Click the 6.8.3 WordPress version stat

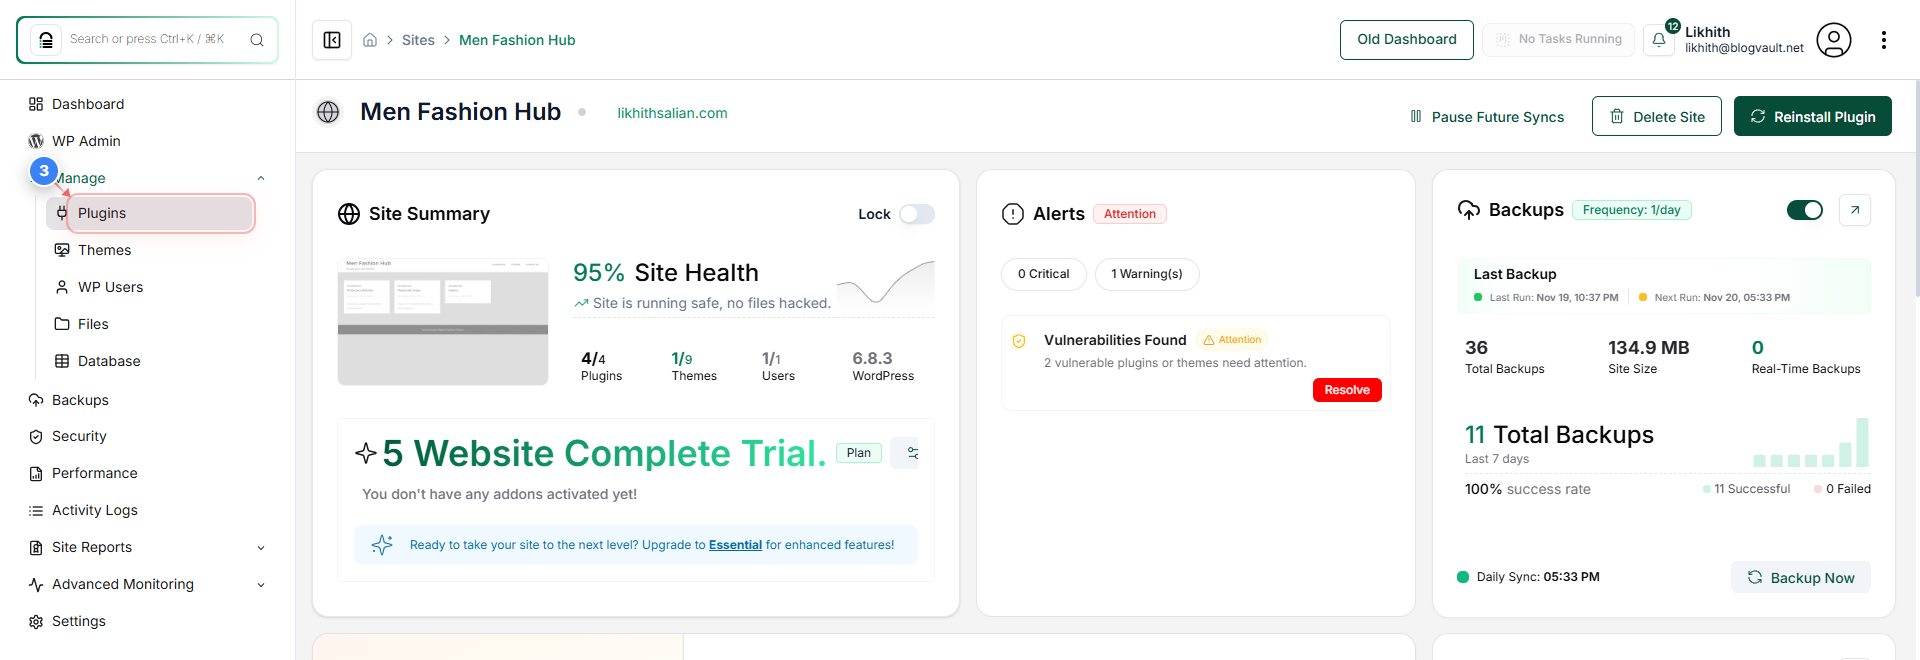tap(883, 366)
